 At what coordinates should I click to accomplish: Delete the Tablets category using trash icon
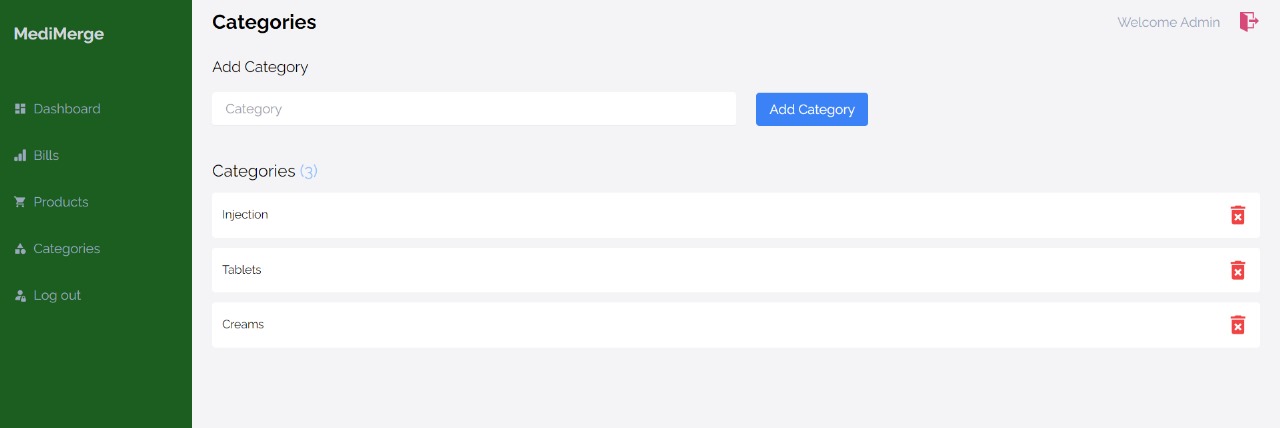click(x=1237, y=270)
